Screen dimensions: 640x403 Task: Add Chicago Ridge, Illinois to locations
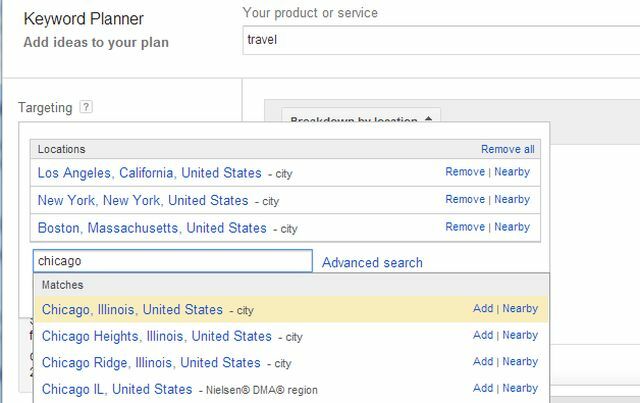point(483,361)
